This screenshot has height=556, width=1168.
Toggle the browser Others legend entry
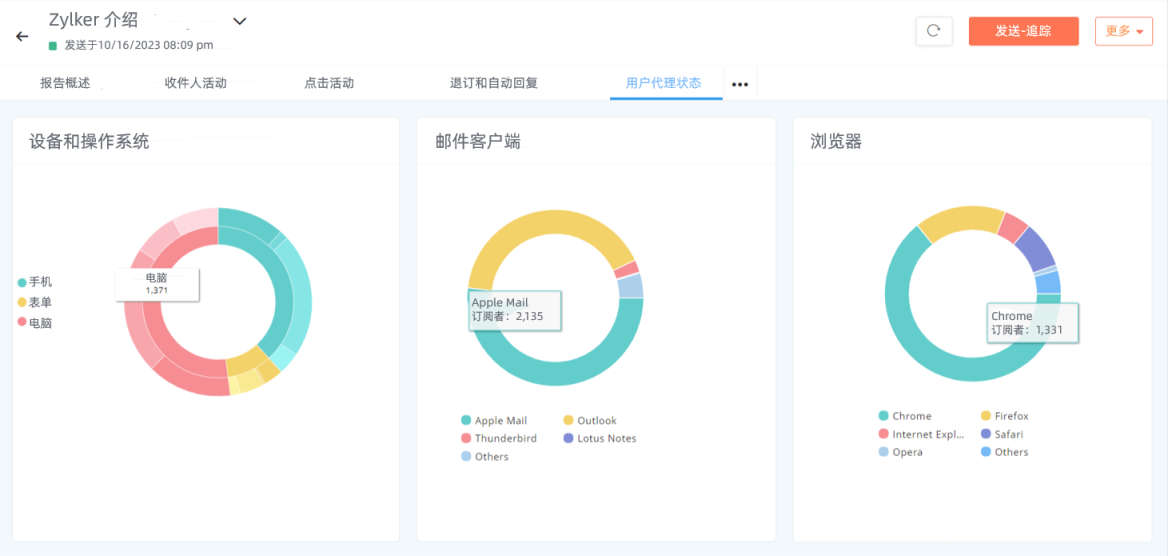[1005, 452]
